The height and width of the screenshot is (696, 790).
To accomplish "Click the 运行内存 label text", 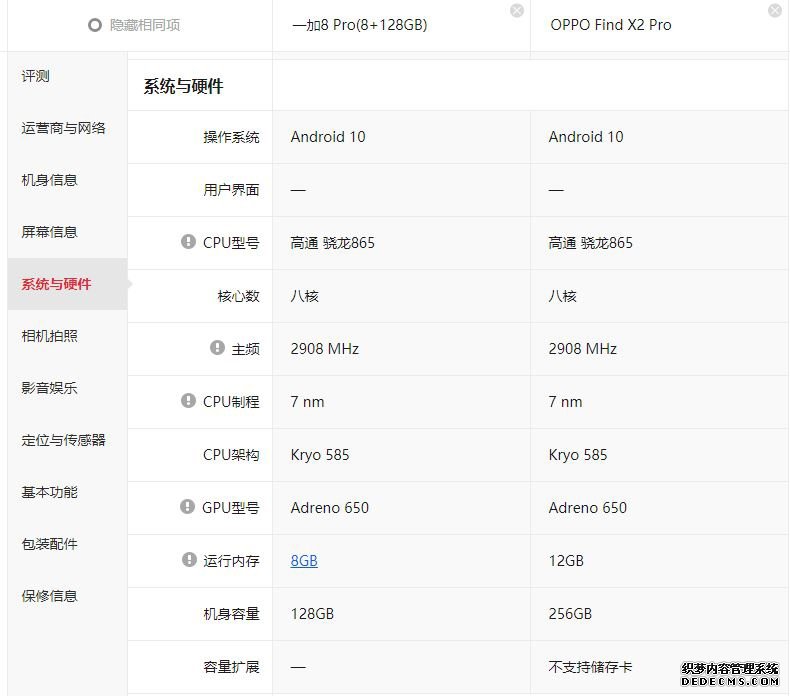I will coord(231,561).
